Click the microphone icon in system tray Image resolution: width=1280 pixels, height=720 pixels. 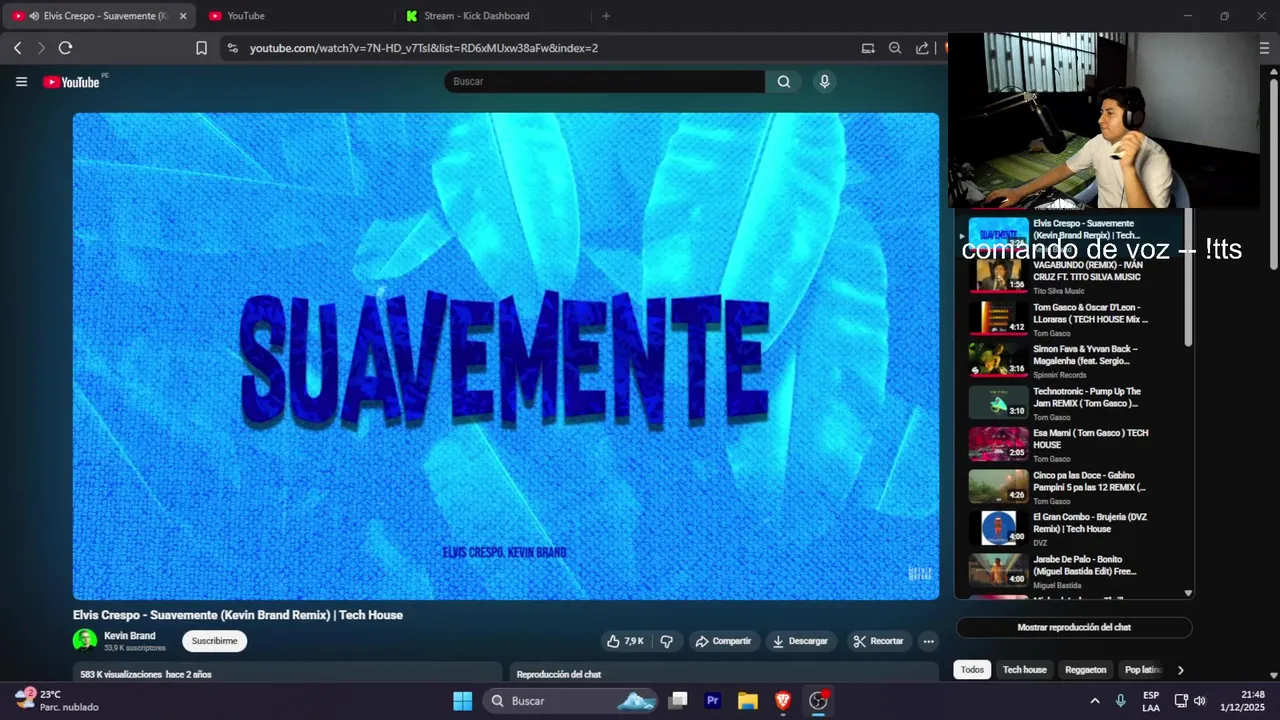tap(1120, 701)
